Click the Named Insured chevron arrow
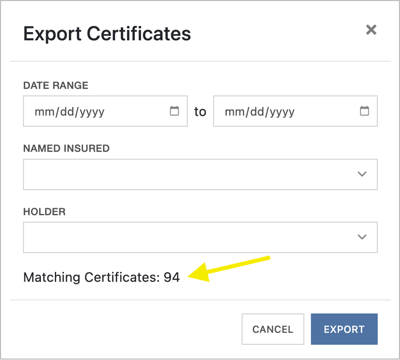 pyautogui.click(x=362, y=174)
